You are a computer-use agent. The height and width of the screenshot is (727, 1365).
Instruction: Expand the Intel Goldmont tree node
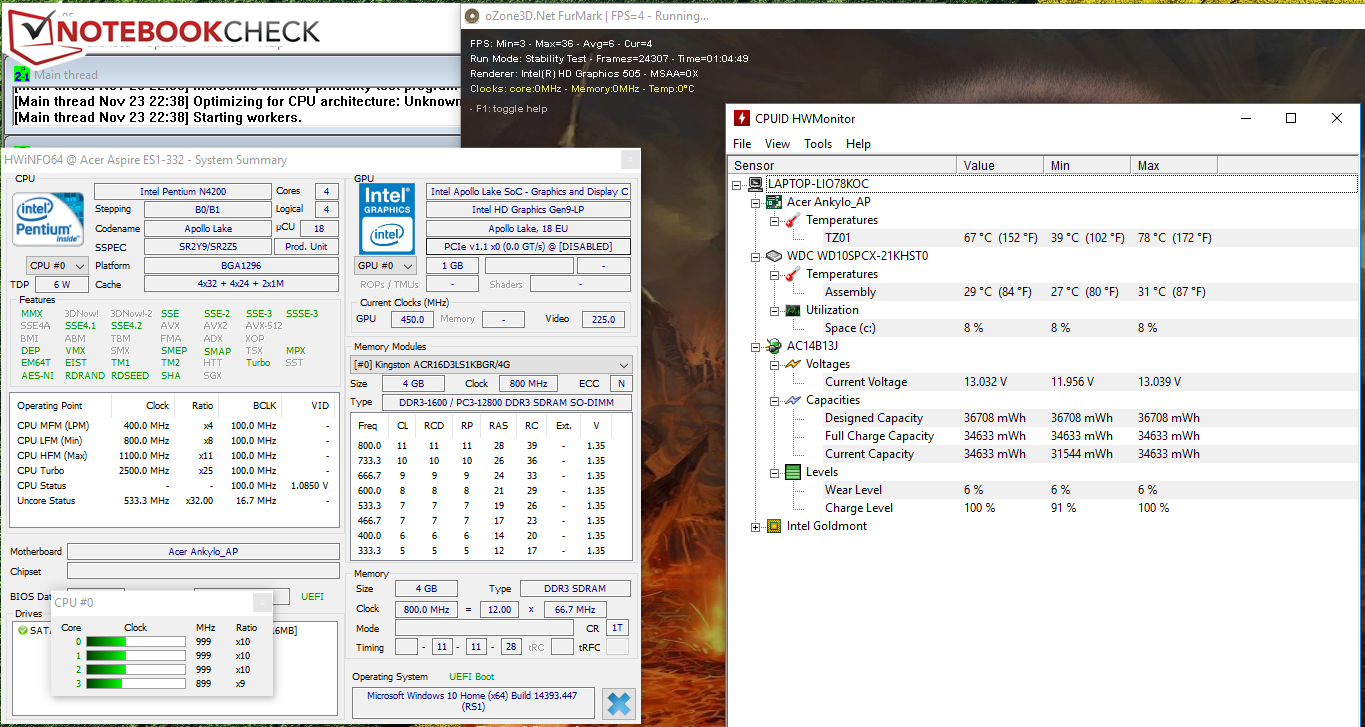click(756, 526)
